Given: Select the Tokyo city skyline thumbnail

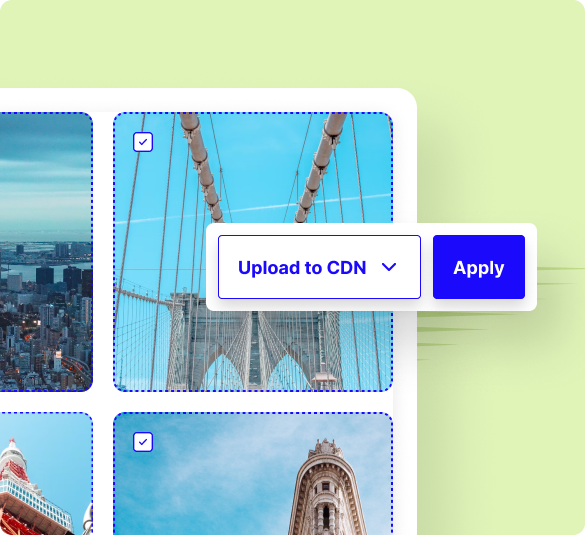Looking at the screenshot, I should (x=46, y=252).
